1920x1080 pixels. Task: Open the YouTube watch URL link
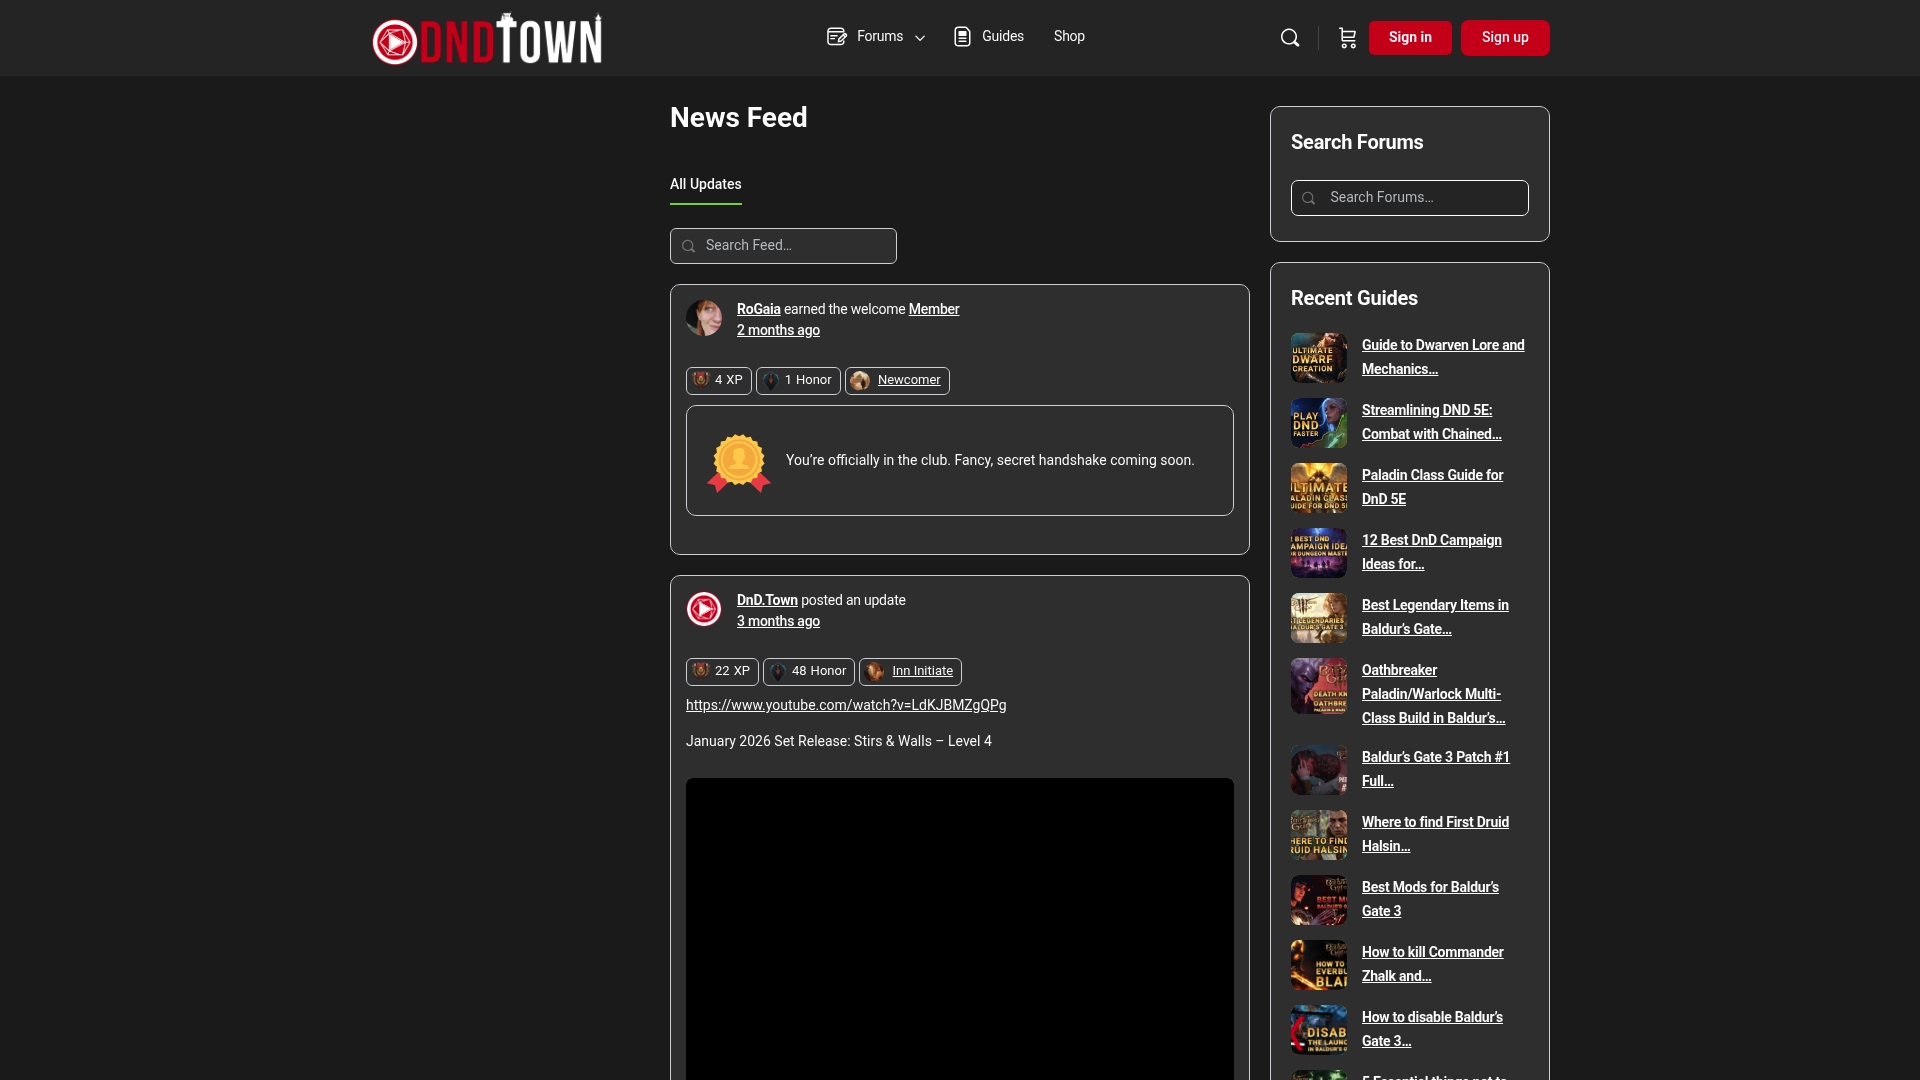(846, 706)
